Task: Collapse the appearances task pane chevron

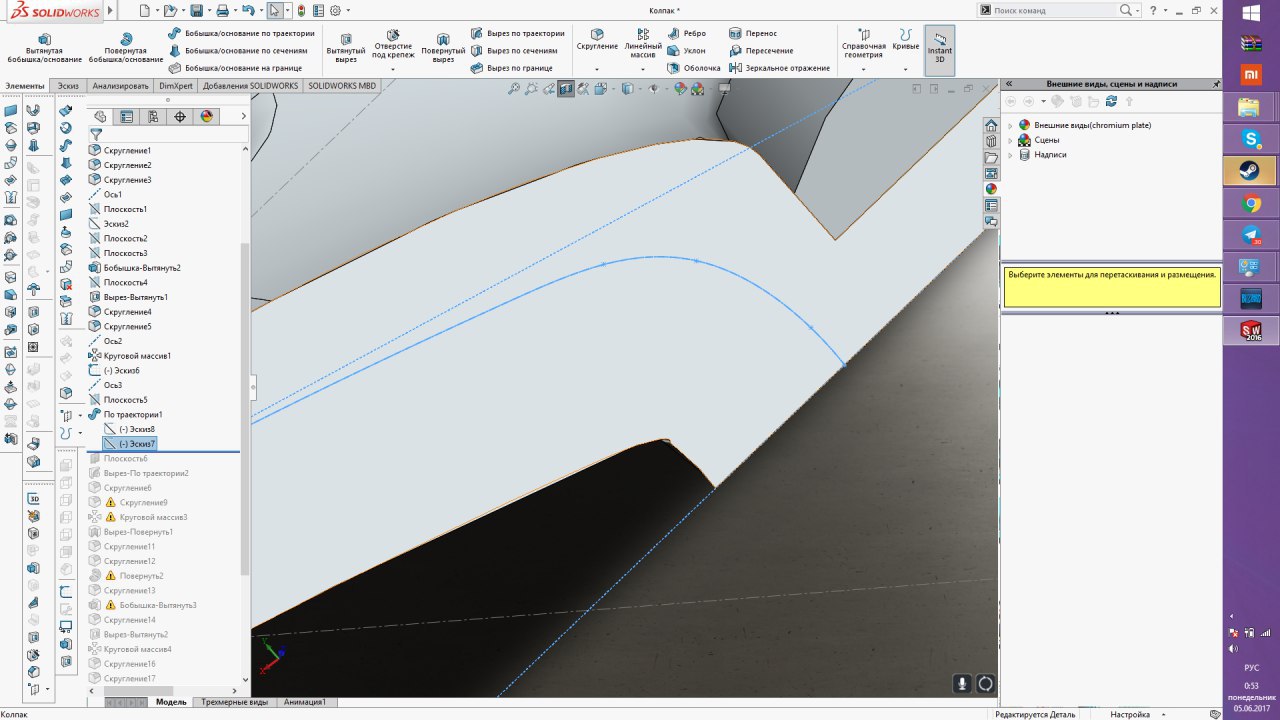Action: point(1009,85)
